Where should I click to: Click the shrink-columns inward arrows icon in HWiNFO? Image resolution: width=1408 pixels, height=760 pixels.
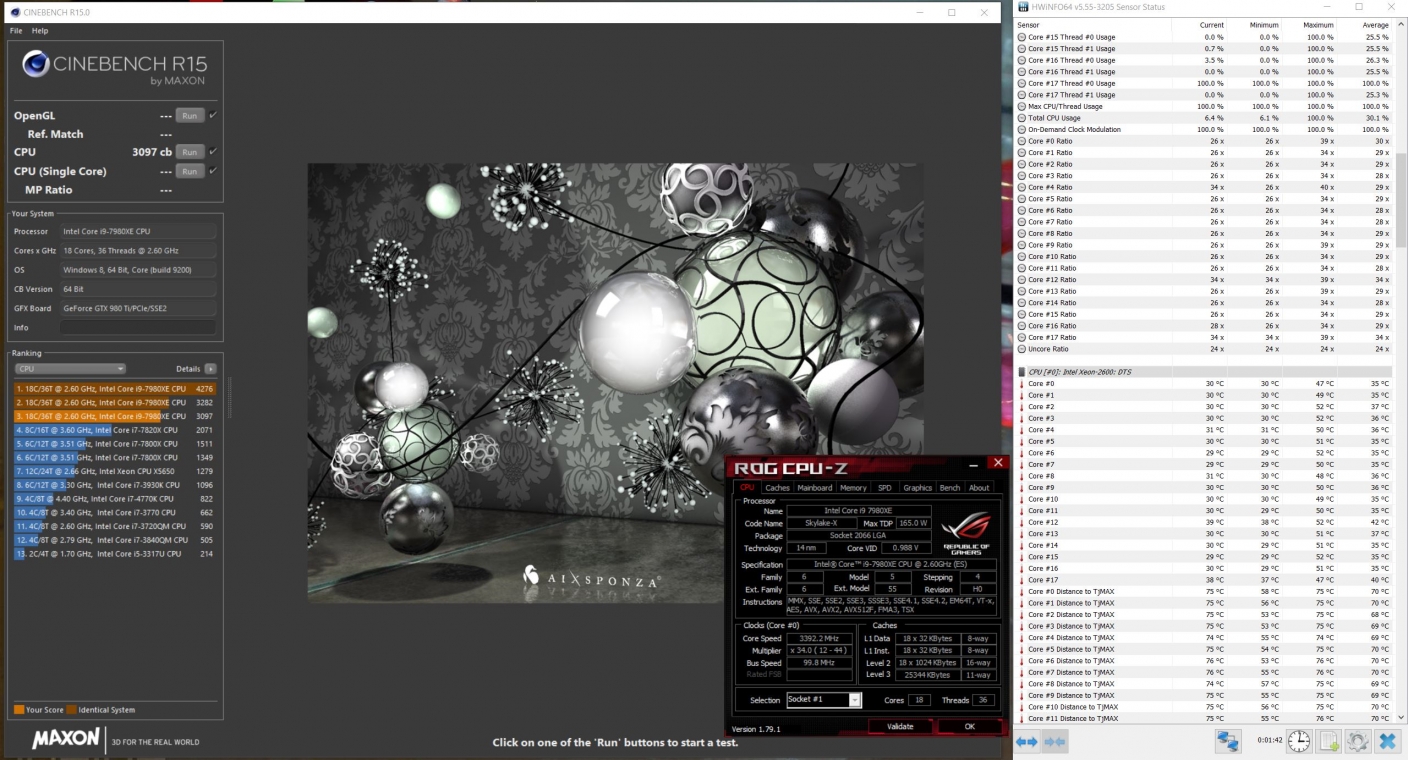coord(1054,741)
